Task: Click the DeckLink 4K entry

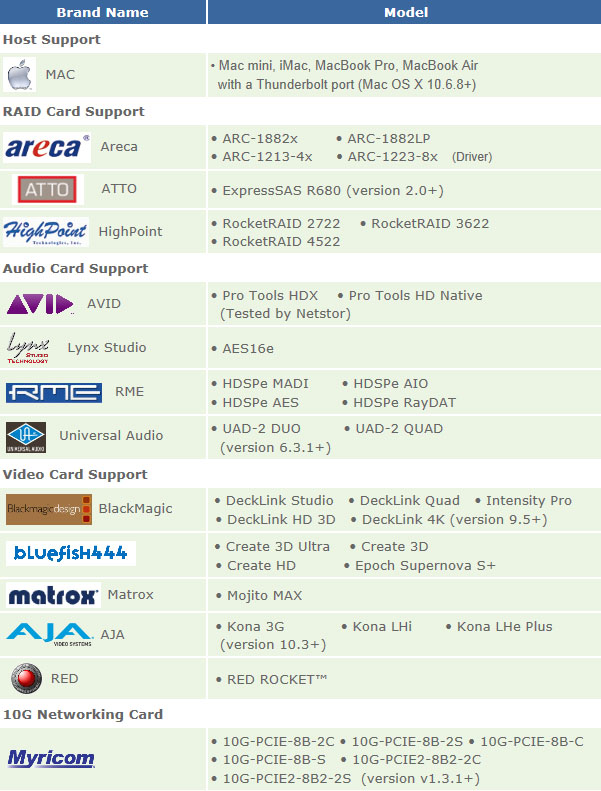Action: click(403, 520)
